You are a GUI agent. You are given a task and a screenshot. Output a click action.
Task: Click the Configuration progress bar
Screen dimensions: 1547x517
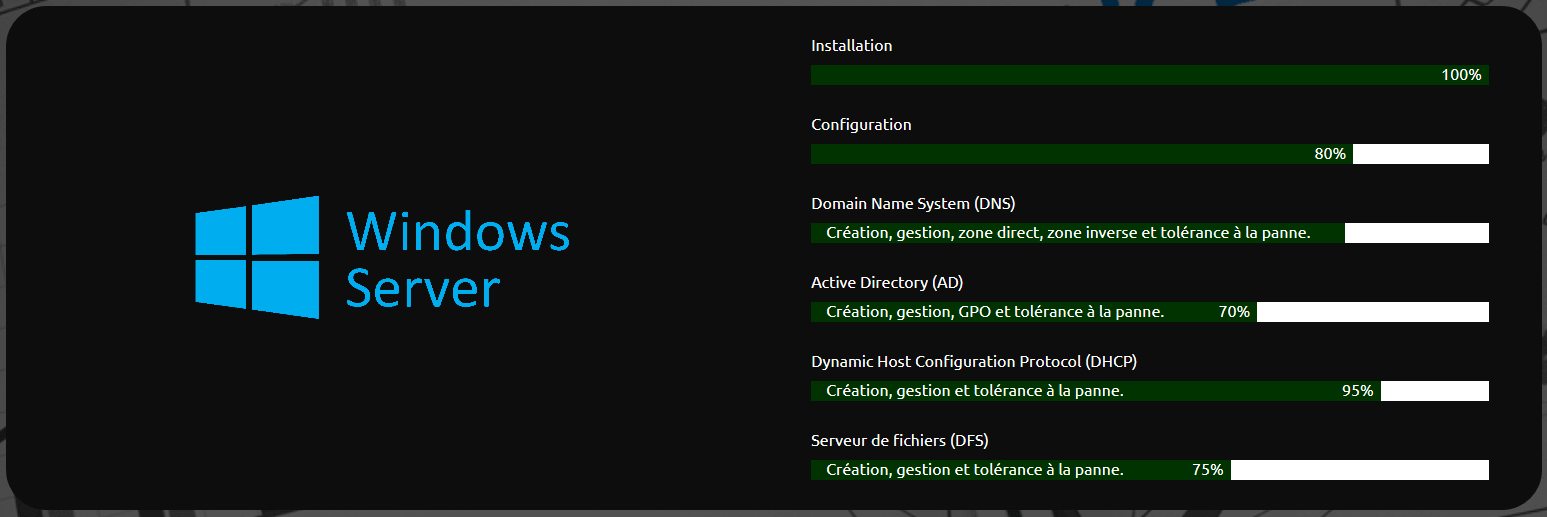click(x=1150, y=154)
